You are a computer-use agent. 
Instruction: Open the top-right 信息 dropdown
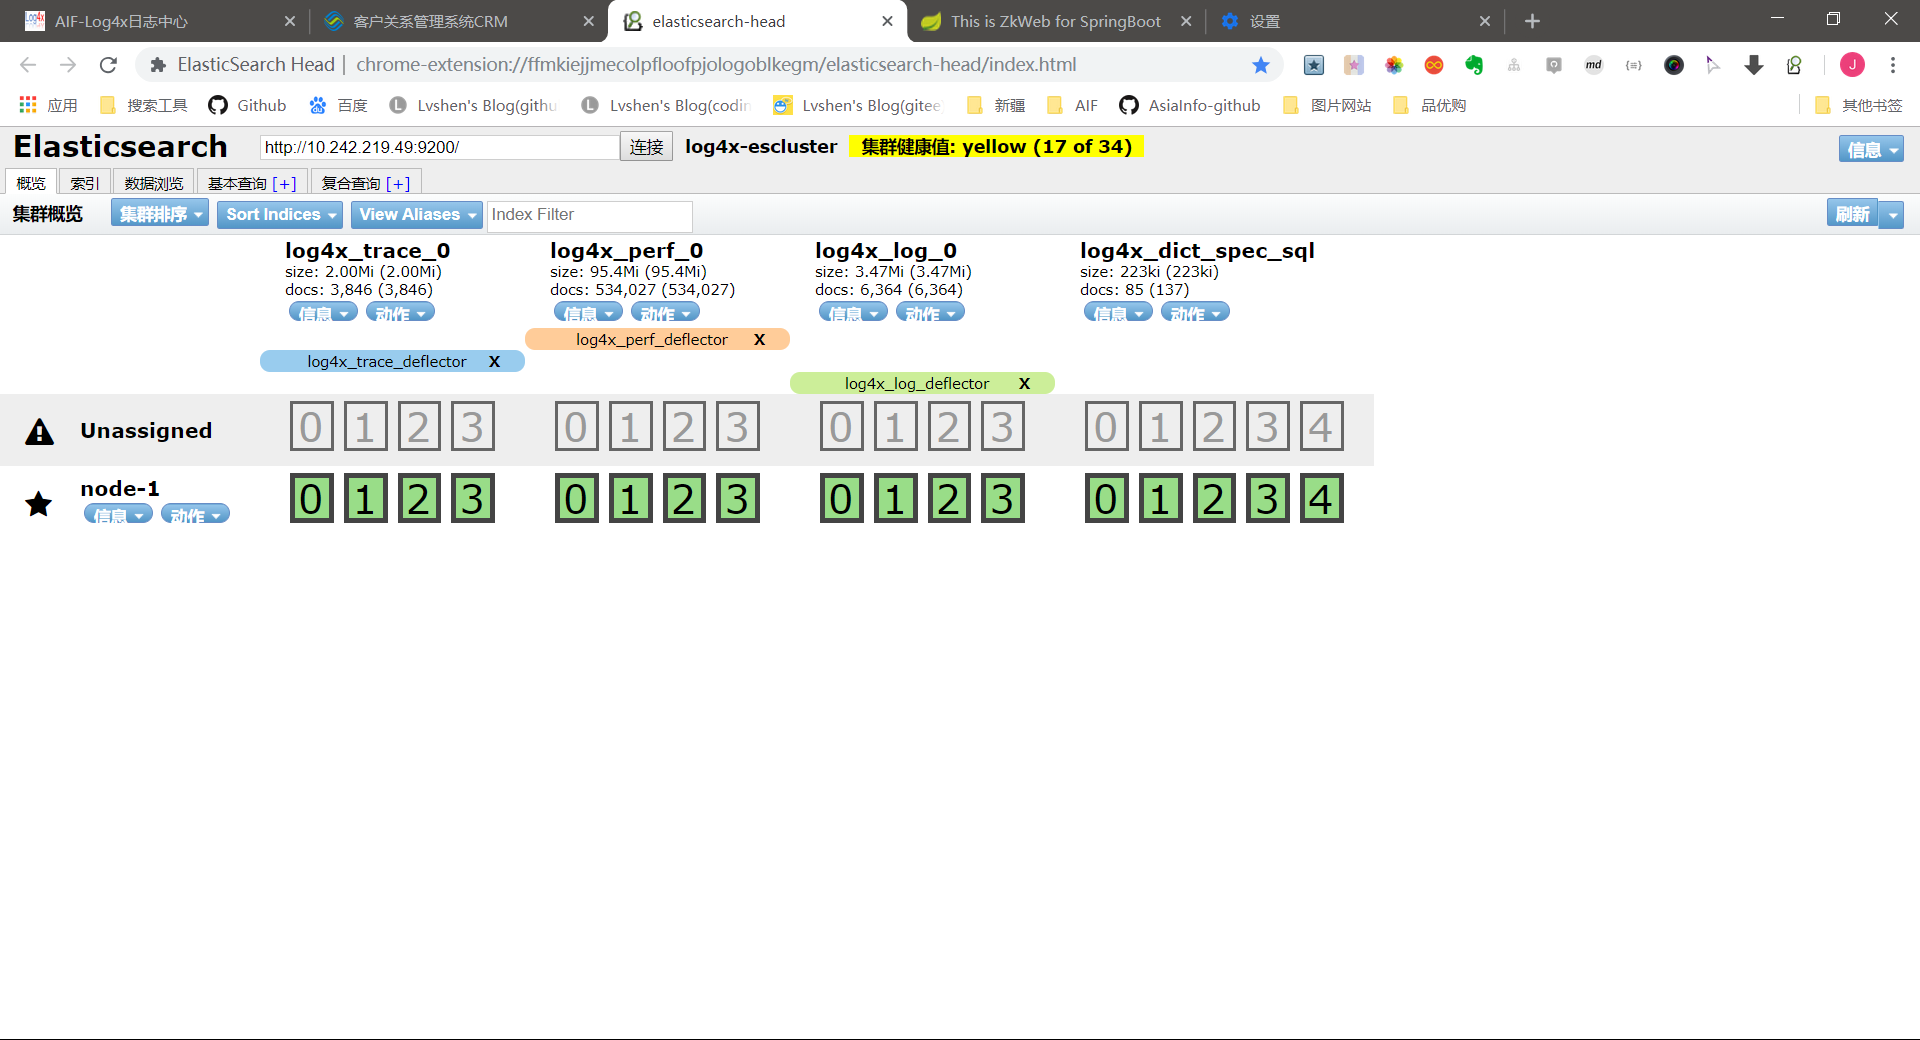point(1871,149)
